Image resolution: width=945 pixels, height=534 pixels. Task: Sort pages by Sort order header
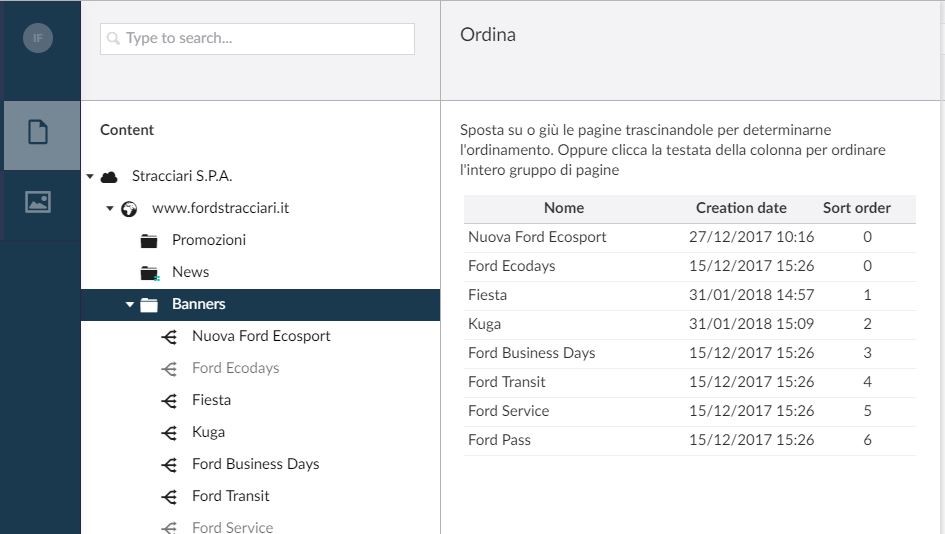pyautogui.click(x=856, y=208)
